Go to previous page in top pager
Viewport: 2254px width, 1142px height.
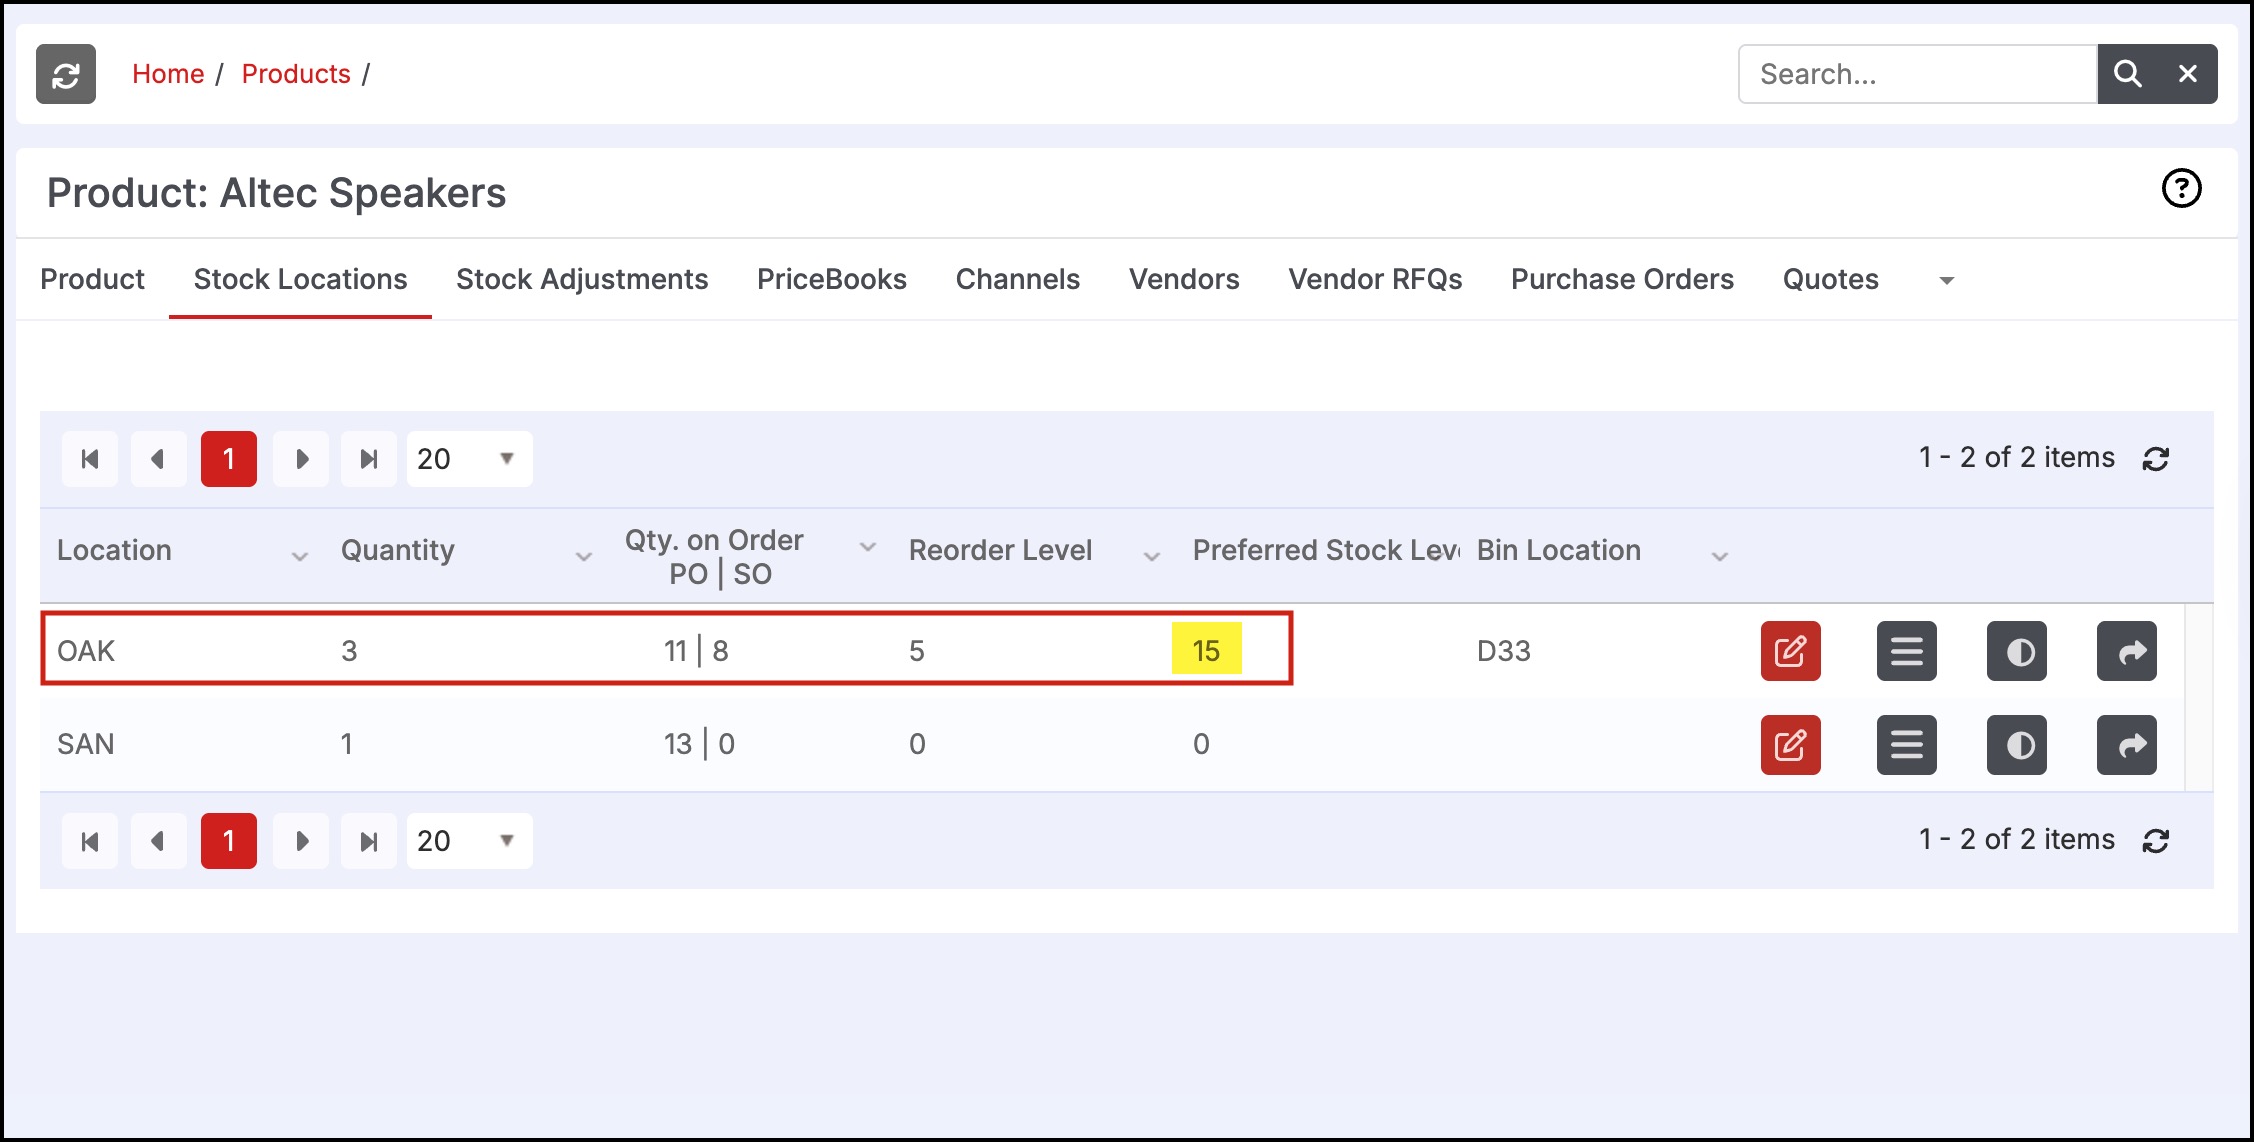click(158, 459)
